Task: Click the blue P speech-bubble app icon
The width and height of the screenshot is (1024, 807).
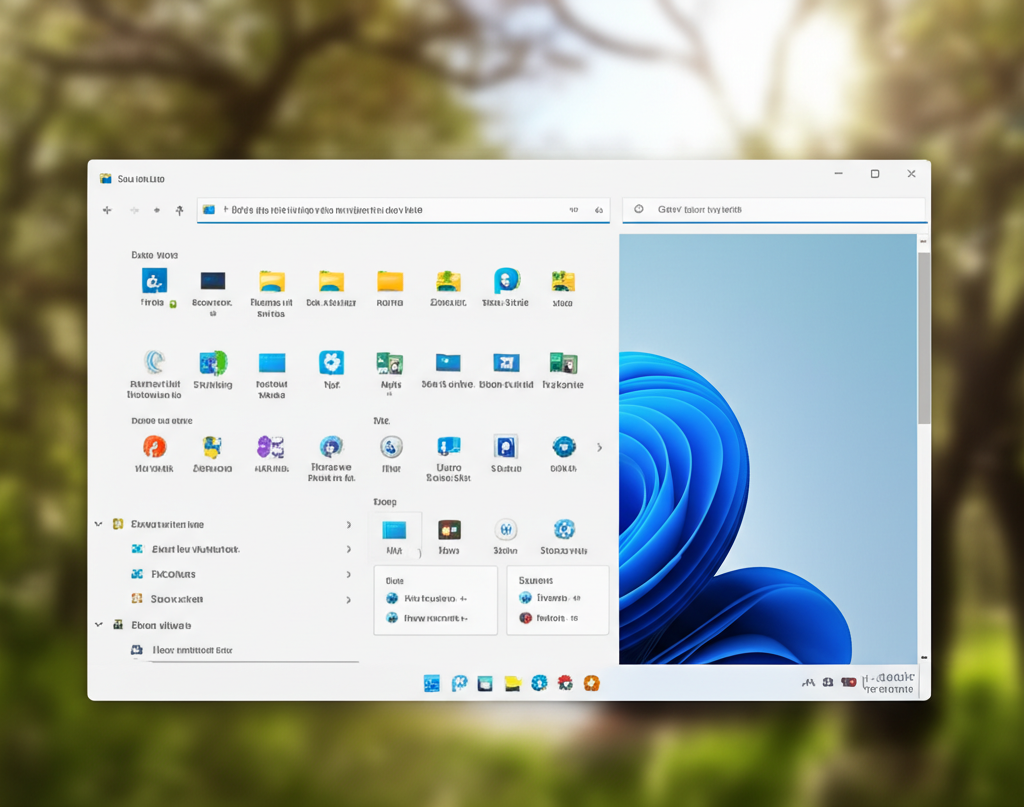Action: point(506,281)
